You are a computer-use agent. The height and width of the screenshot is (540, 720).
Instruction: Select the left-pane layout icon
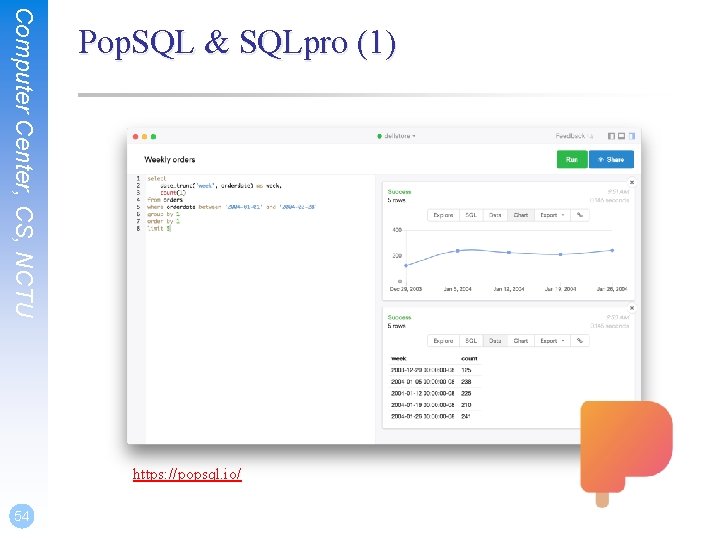coord(611,136)
